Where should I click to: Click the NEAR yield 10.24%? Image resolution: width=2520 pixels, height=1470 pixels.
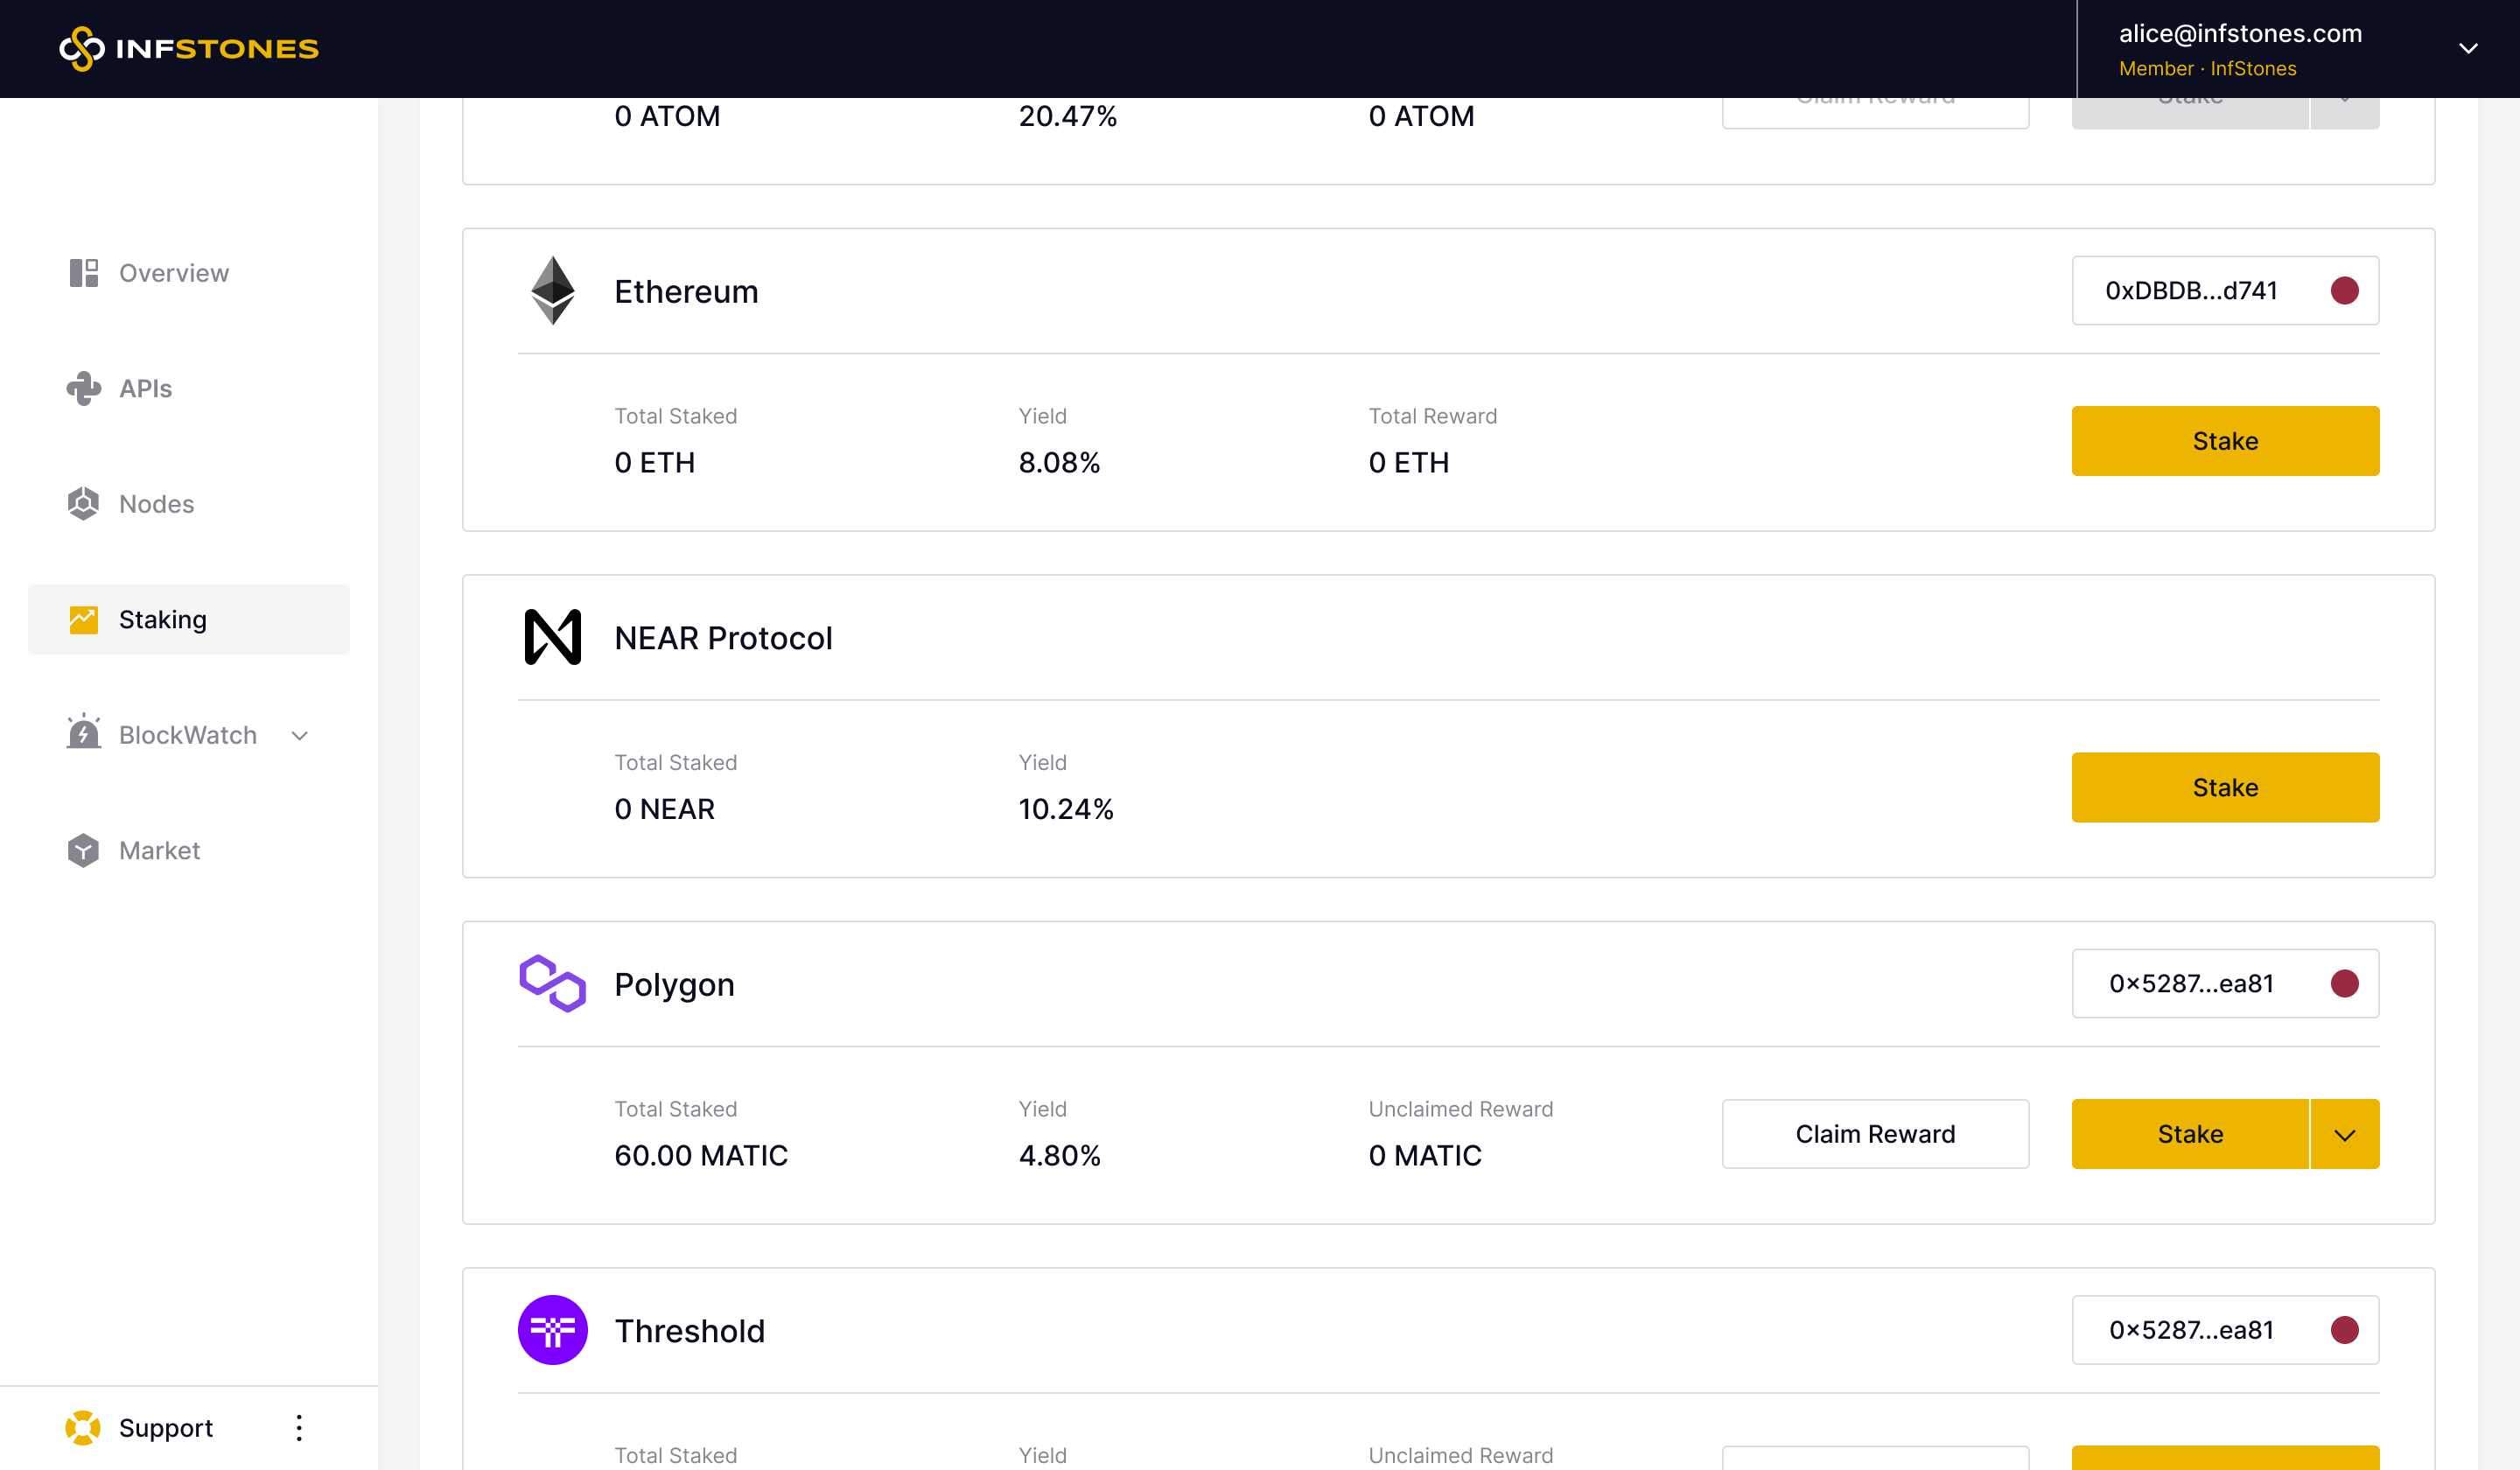tap(1066, 808)
